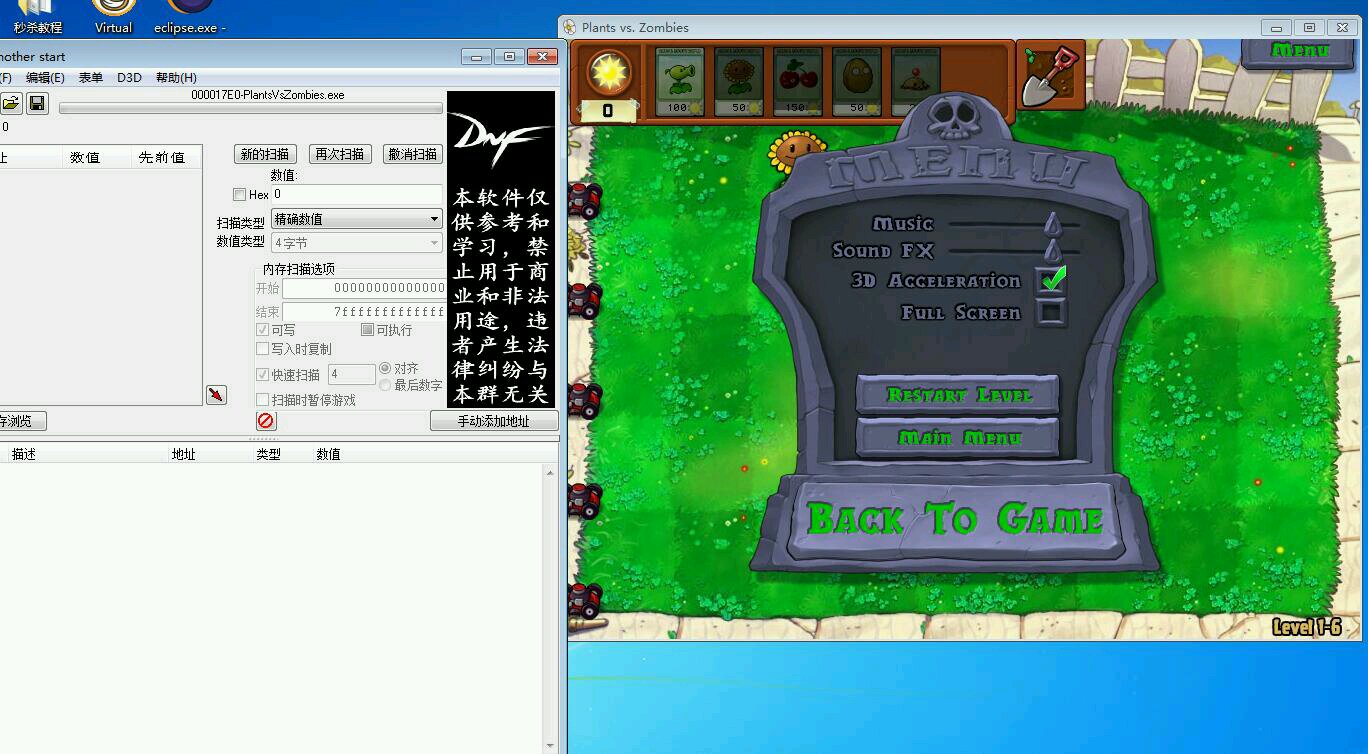Click the Level 1-6 label in the game

[1306, 627]
